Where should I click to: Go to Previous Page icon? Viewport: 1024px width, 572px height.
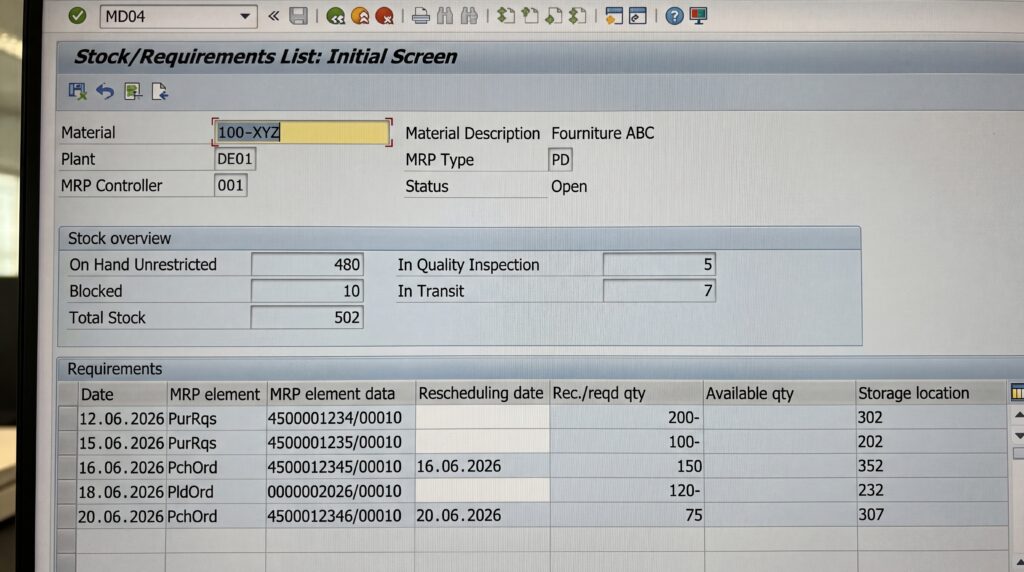pyautogui.click(x=530, y=16)
